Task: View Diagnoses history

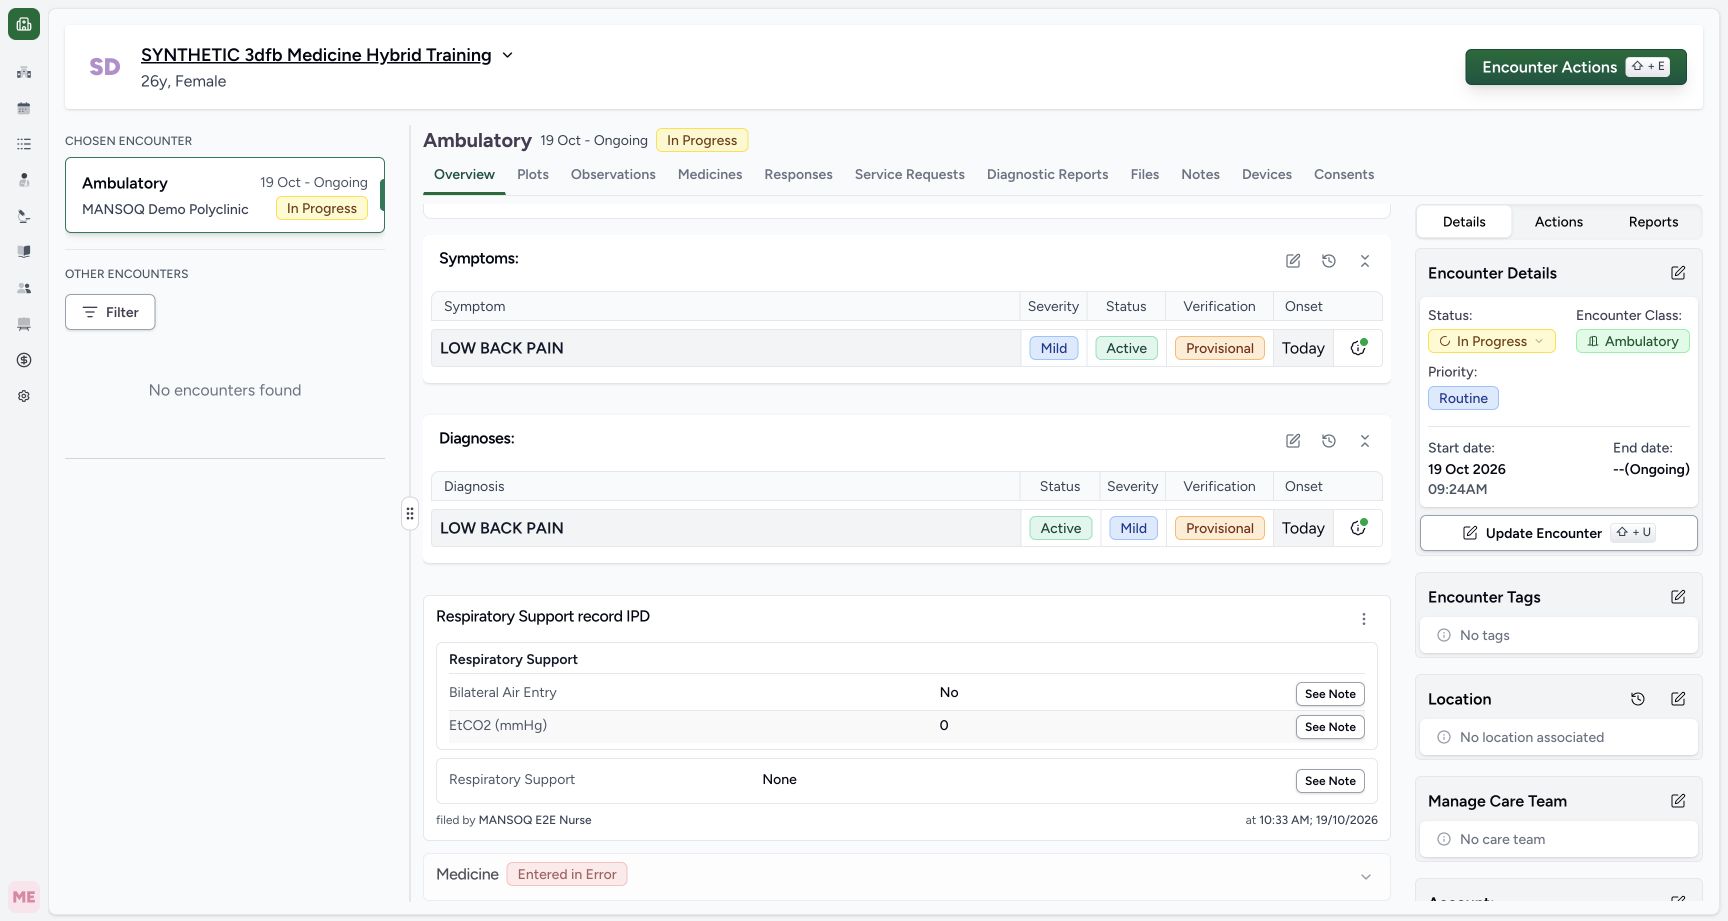Action: point(1329,441)
